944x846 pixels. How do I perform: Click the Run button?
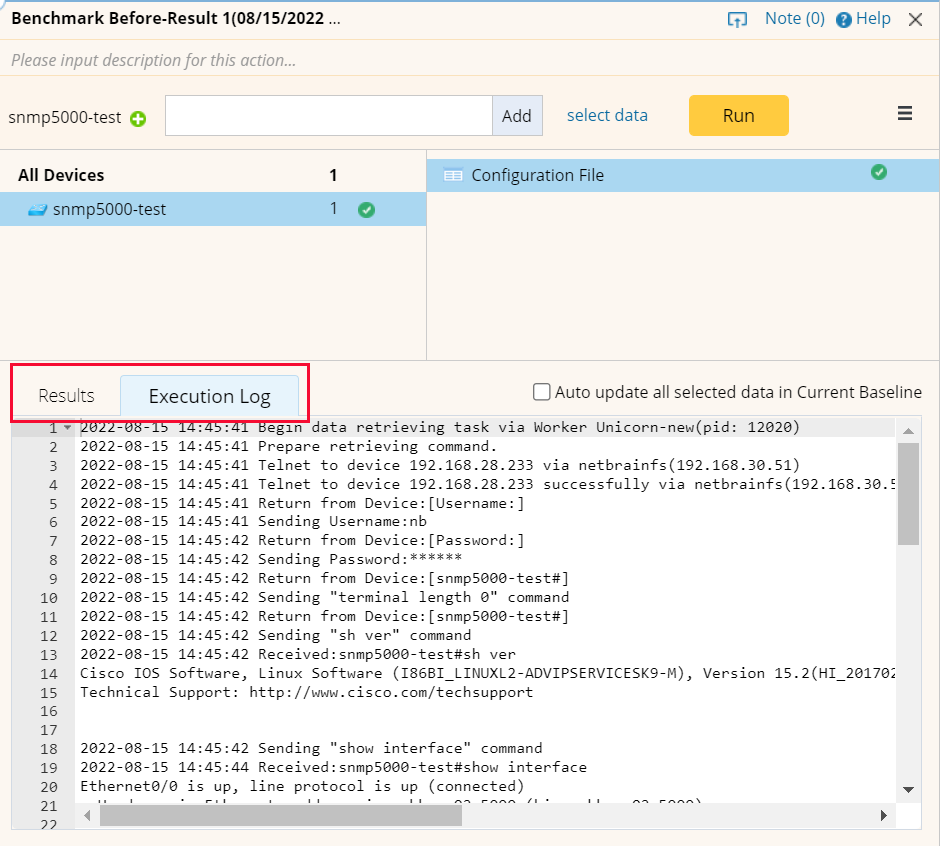point(738,115)
